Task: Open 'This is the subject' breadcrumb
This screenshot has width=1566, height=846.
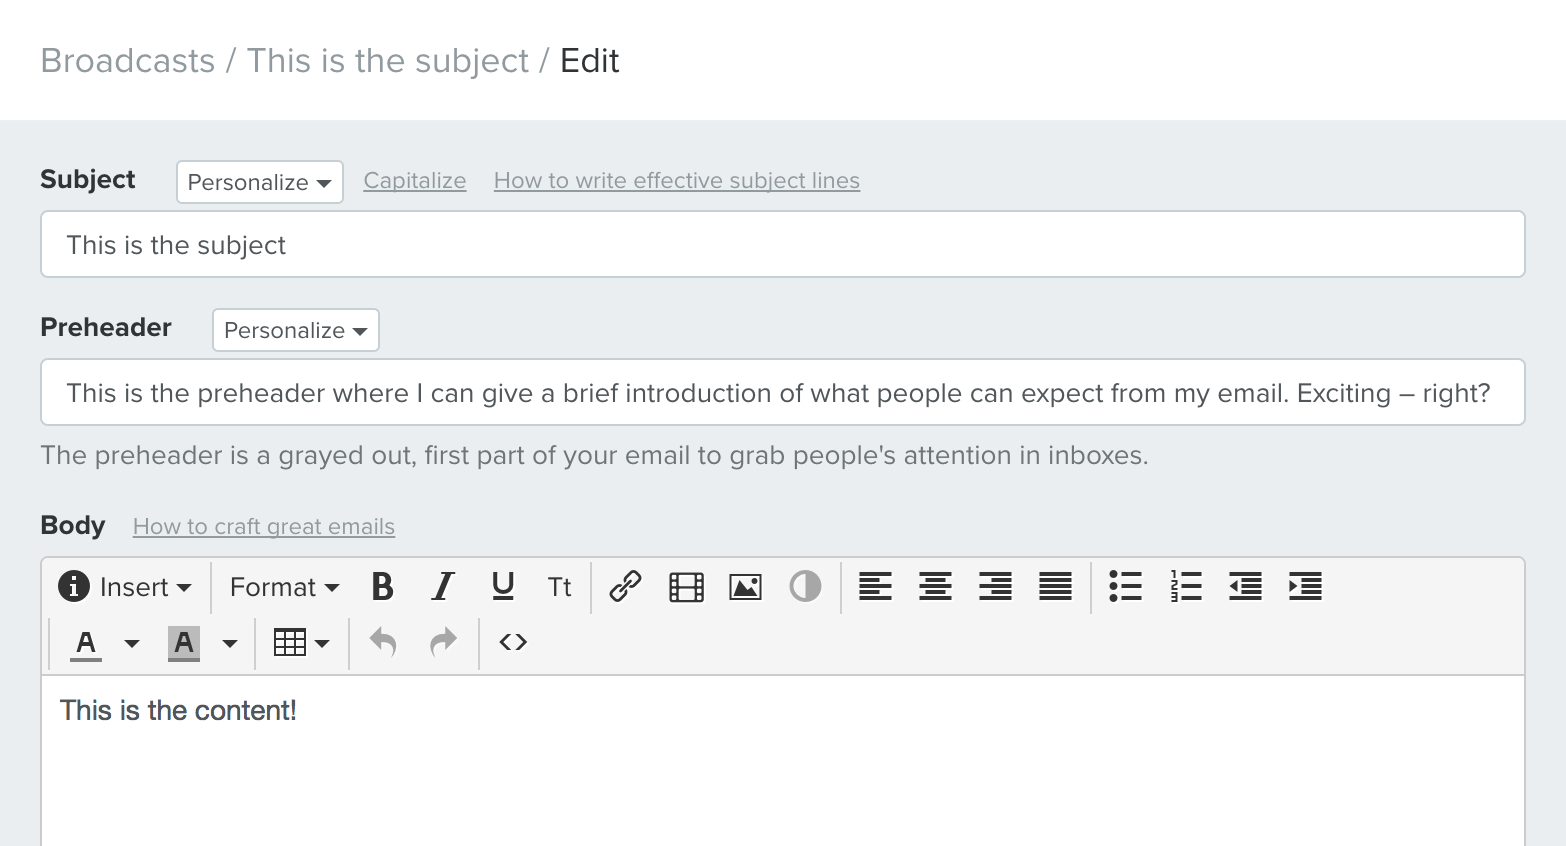Action: coord(388,61)
